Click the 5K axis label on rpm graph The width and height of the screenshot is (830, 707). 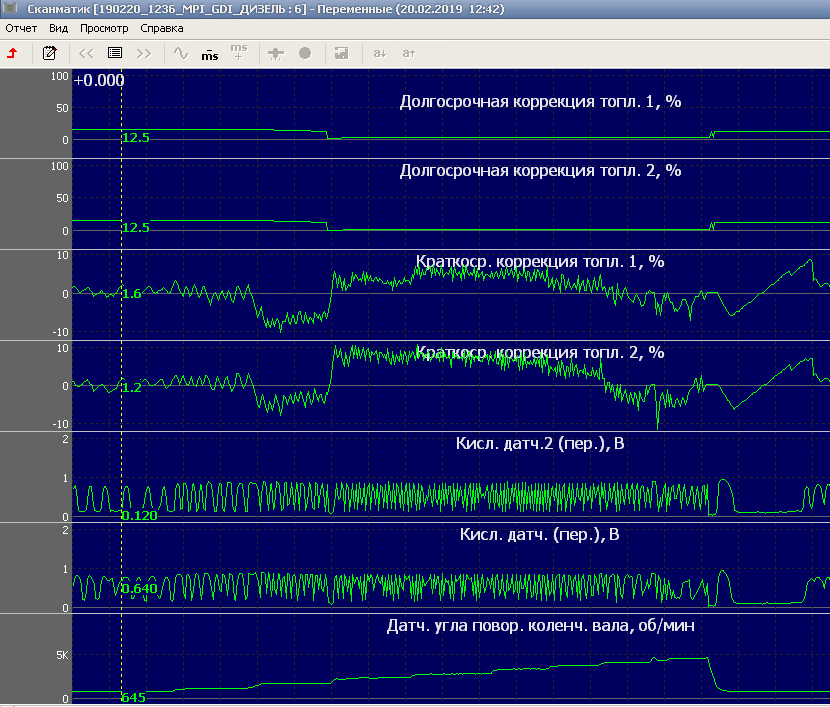click(62, 655)
